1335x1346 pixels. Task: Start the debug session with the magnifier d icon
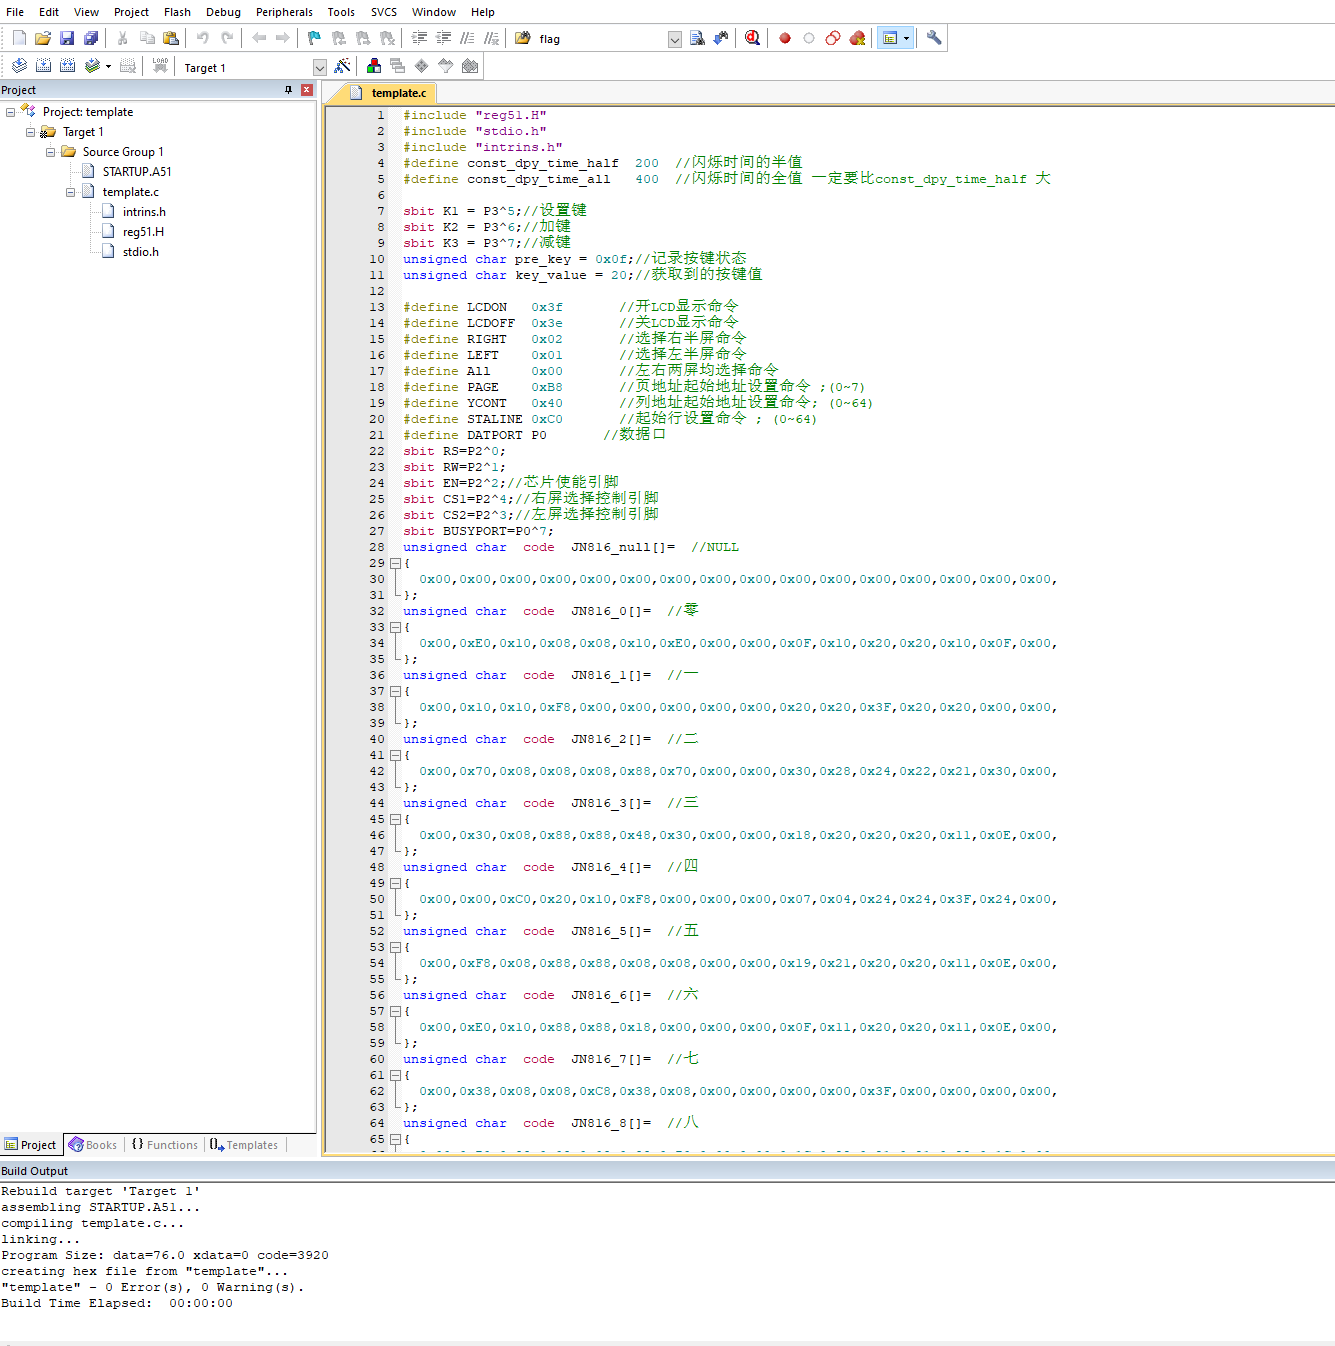point(753,38)
